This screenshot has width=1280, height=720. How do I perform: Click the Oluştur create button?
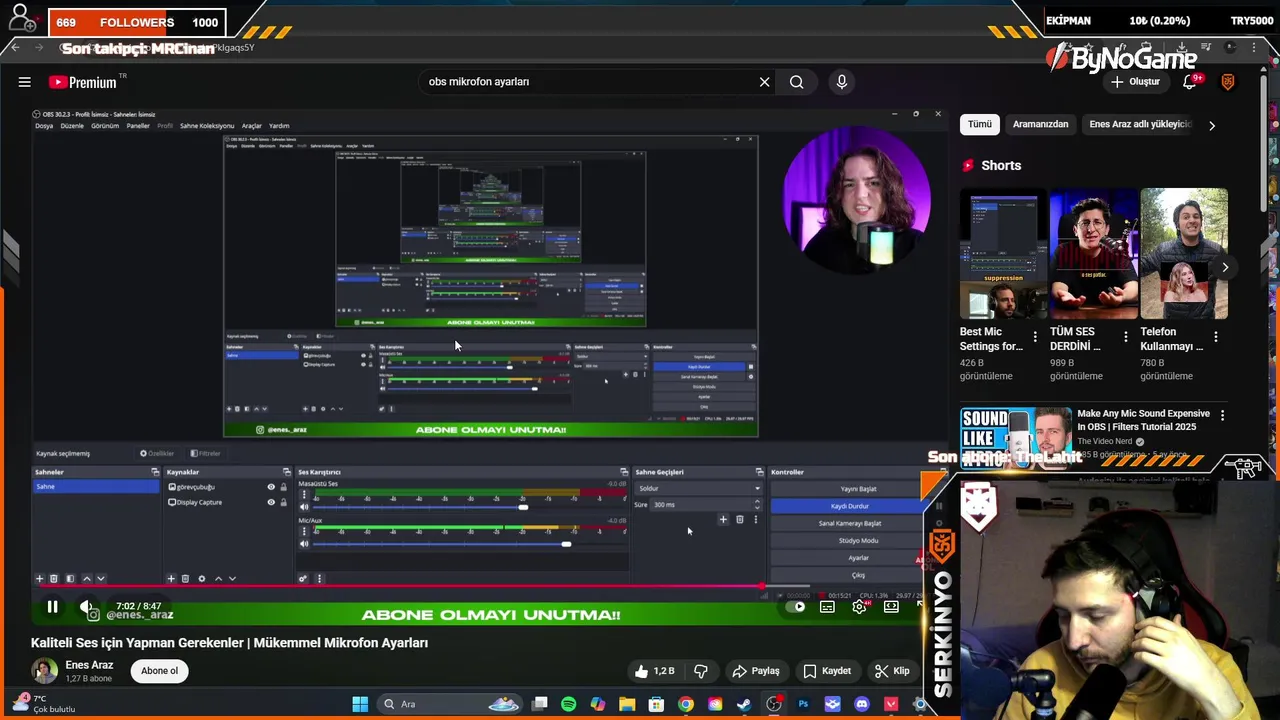(x=1135, y=82)
